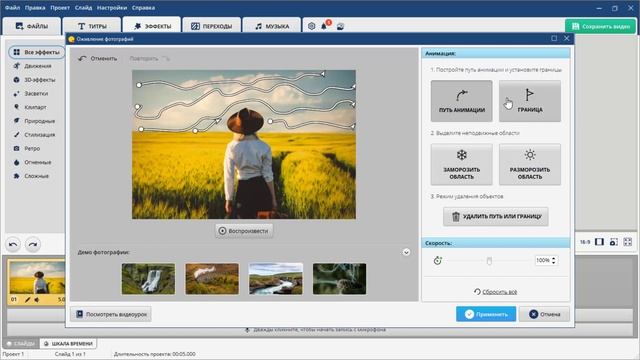Open the Правка menu
The image size is (640, 360).
click(35, 8)
